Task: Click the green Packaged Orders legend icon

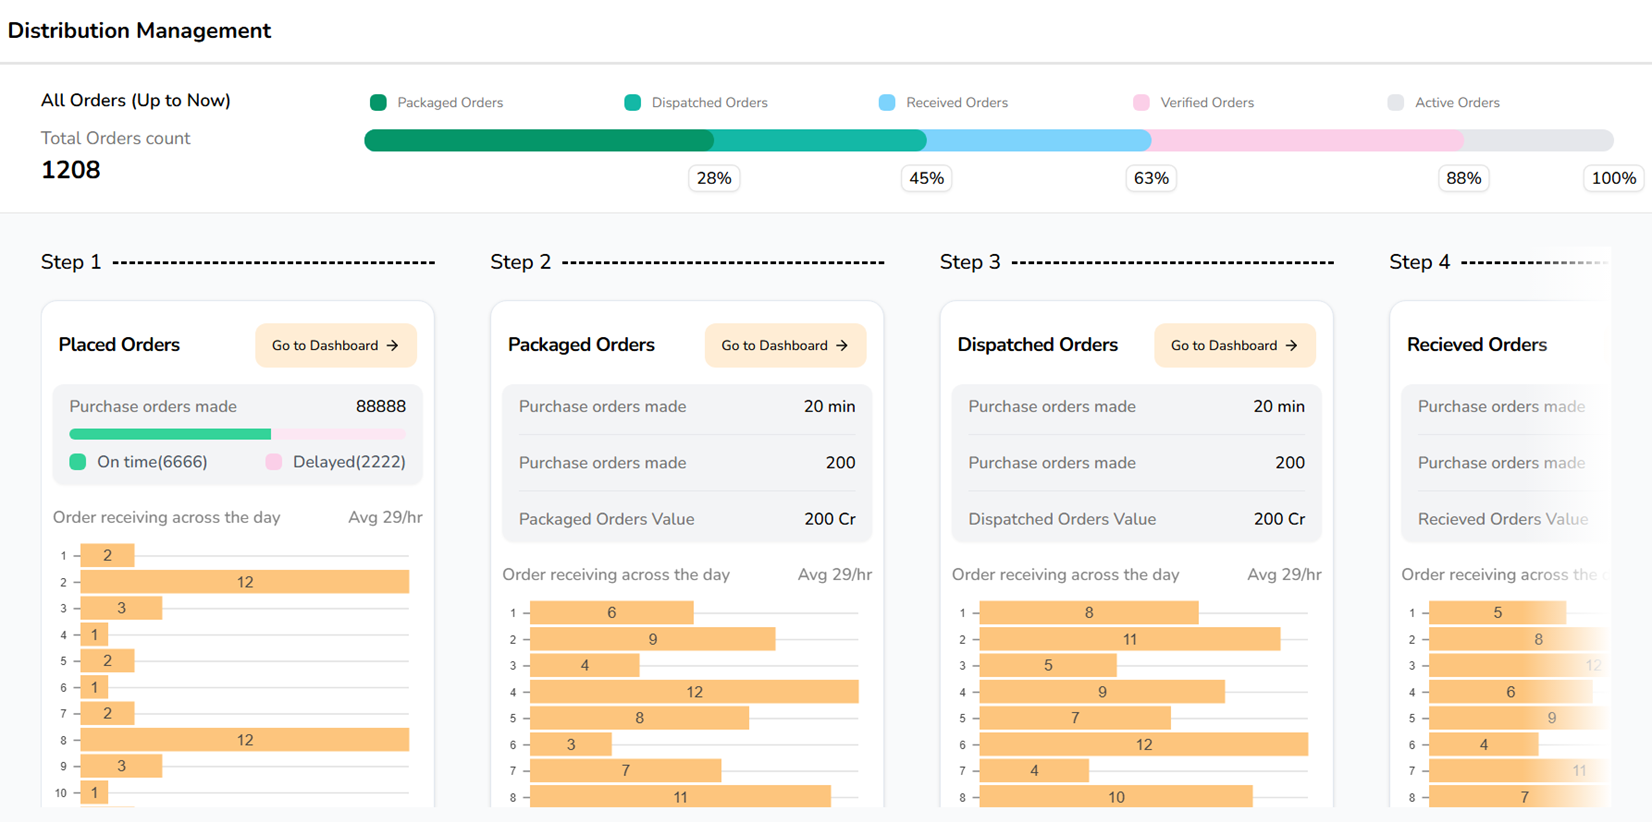Action: point(378,103)
